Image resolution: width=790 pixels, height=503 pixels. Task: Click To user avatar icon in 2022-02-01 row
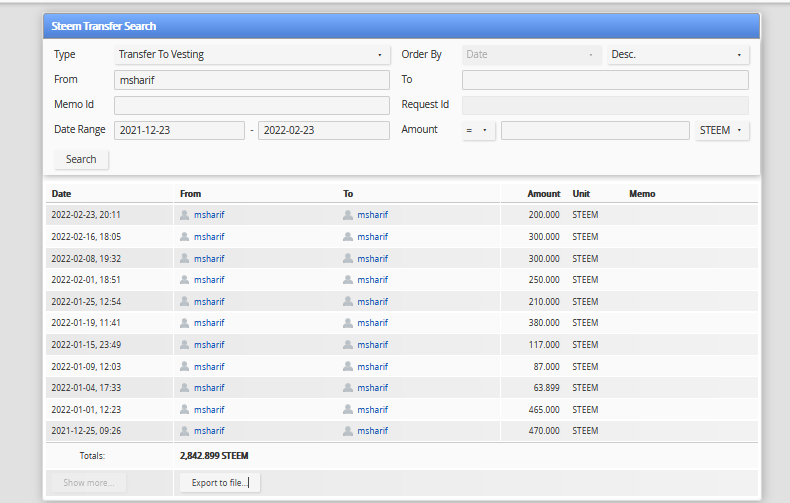click(348, 280)
